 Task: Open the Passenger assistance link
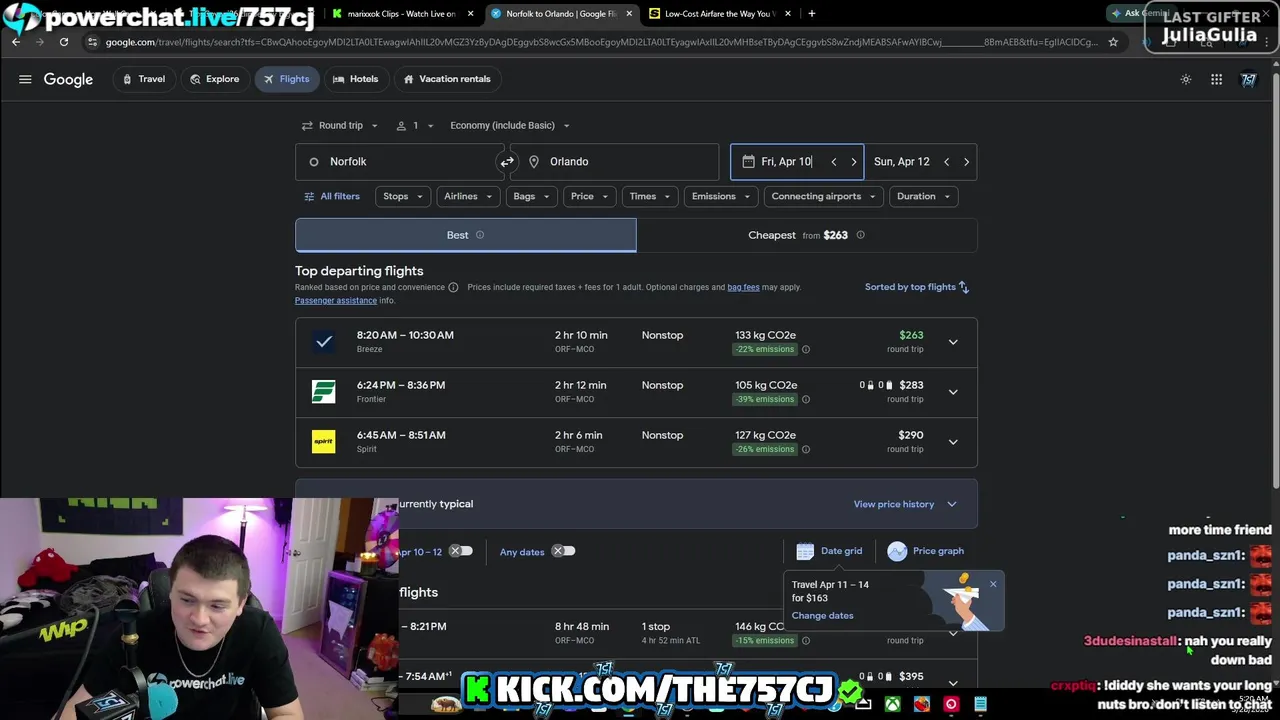pyautogui.click(x=336, y=300)
